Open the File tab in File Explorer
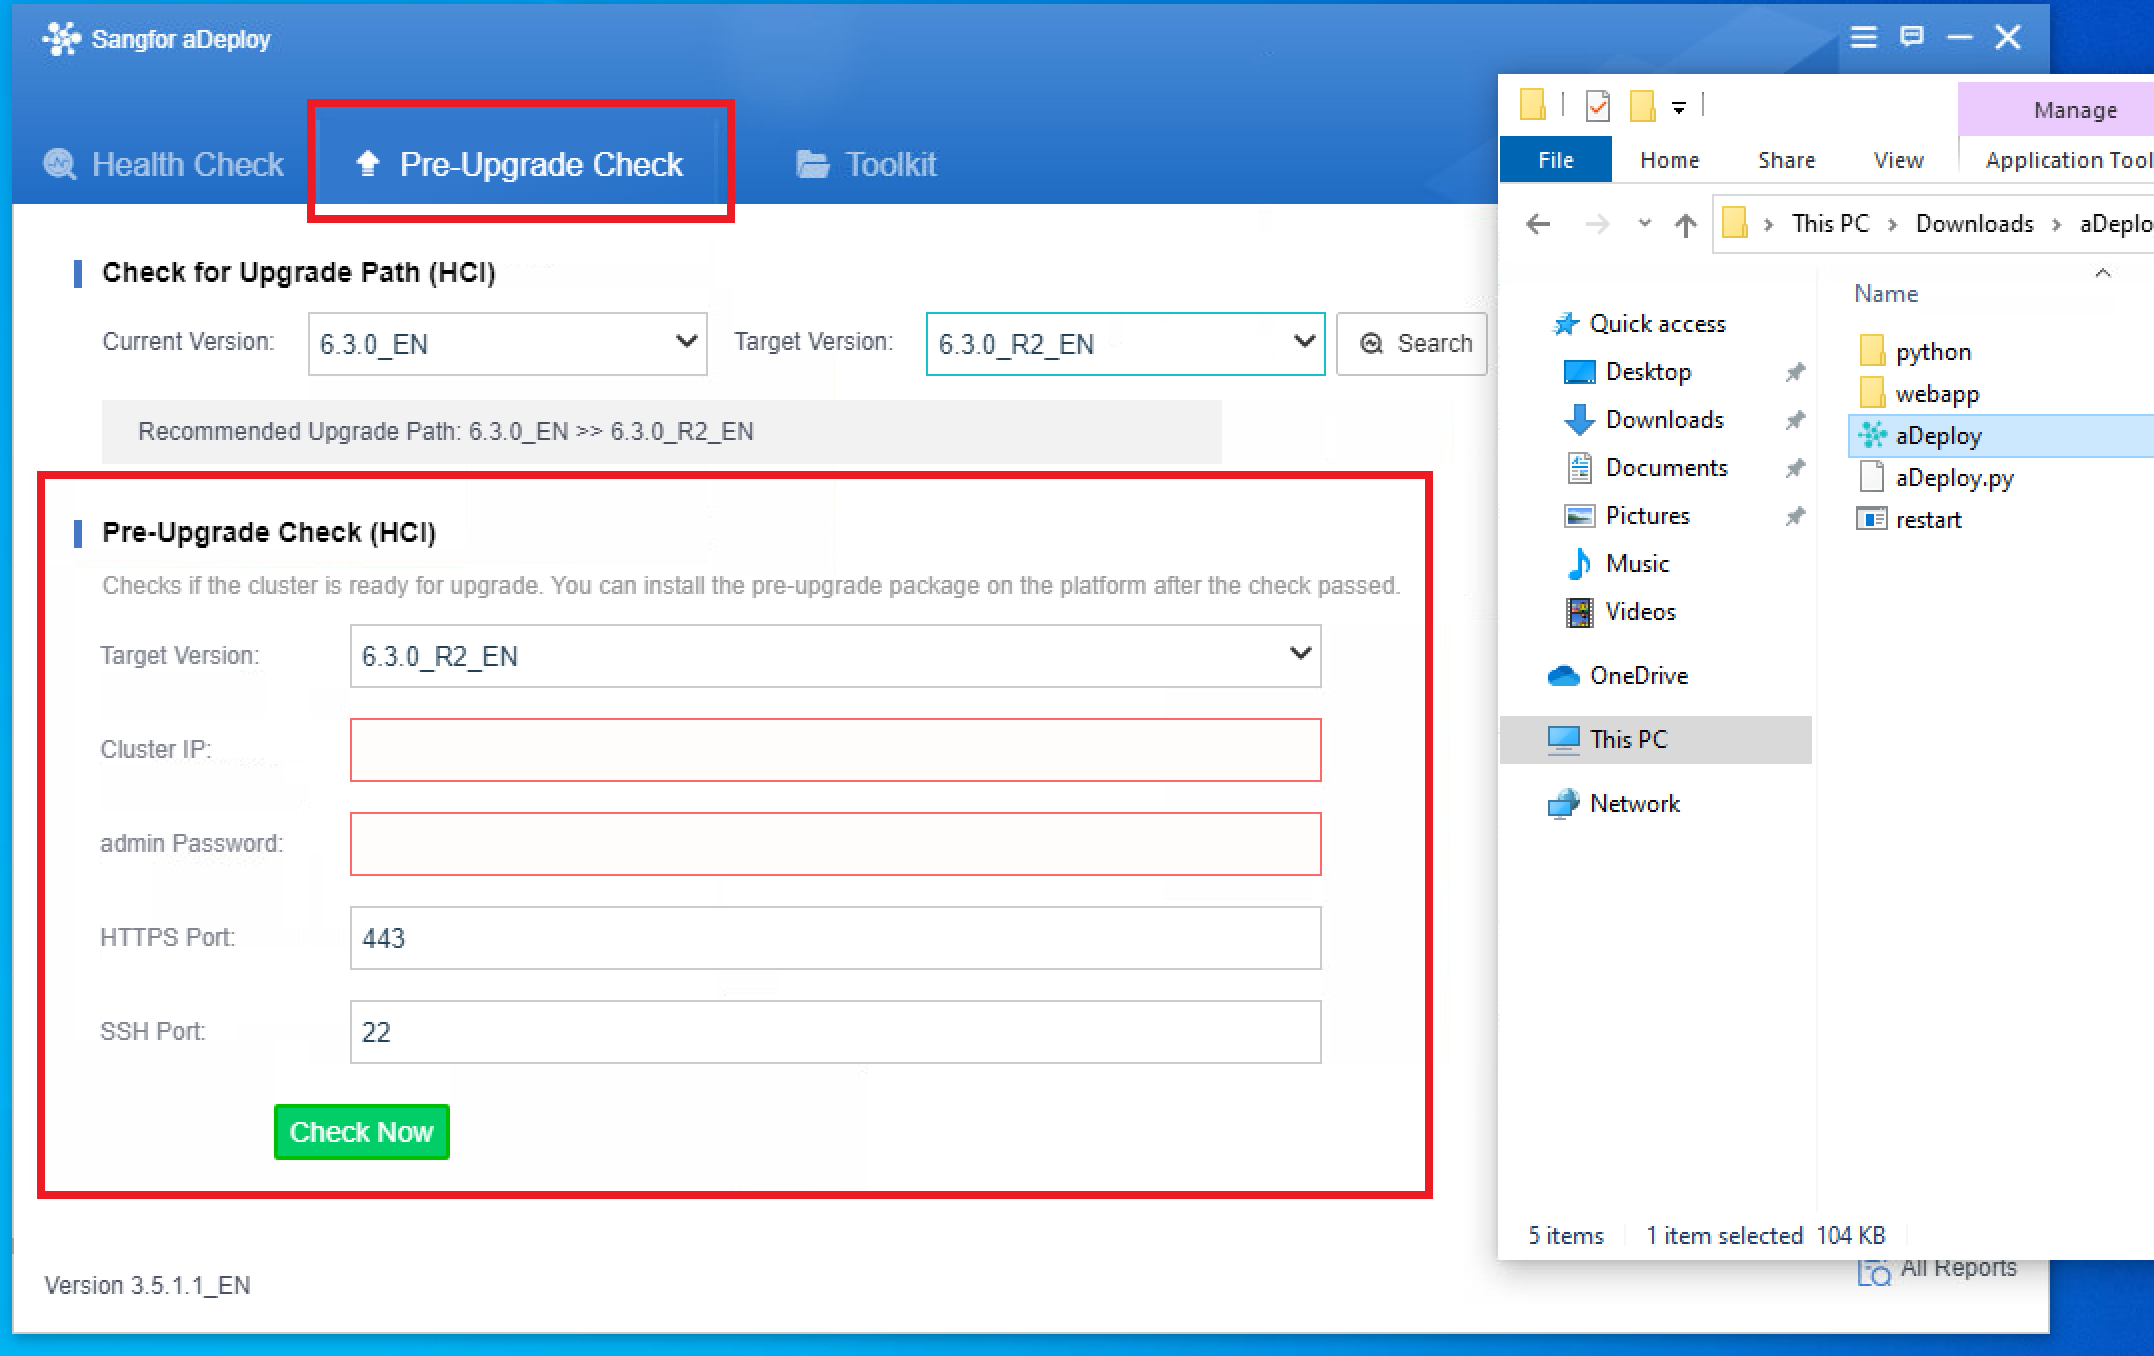2154x1356 pixels. [1556, 160]
